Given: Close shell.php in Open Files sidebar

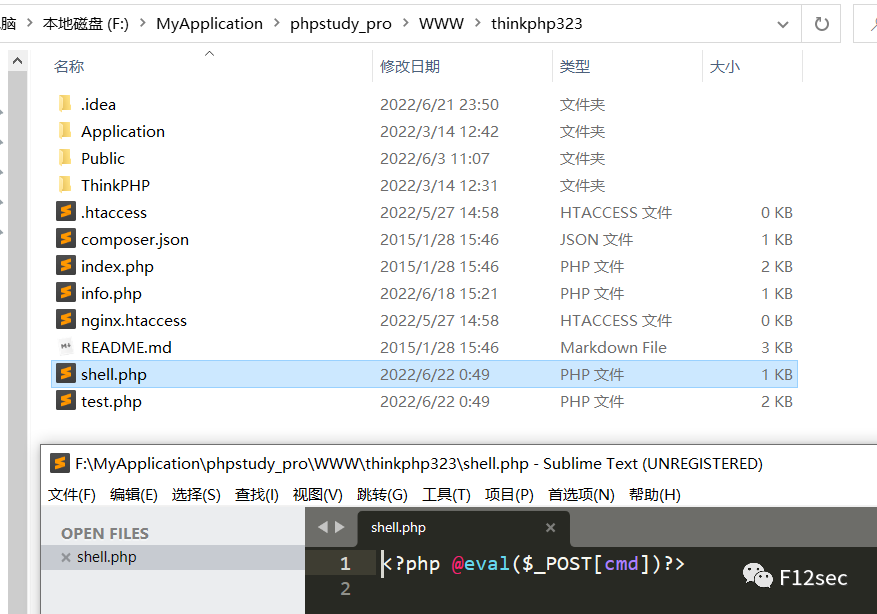Looking at the screenshot, I should tap(65, 557).
